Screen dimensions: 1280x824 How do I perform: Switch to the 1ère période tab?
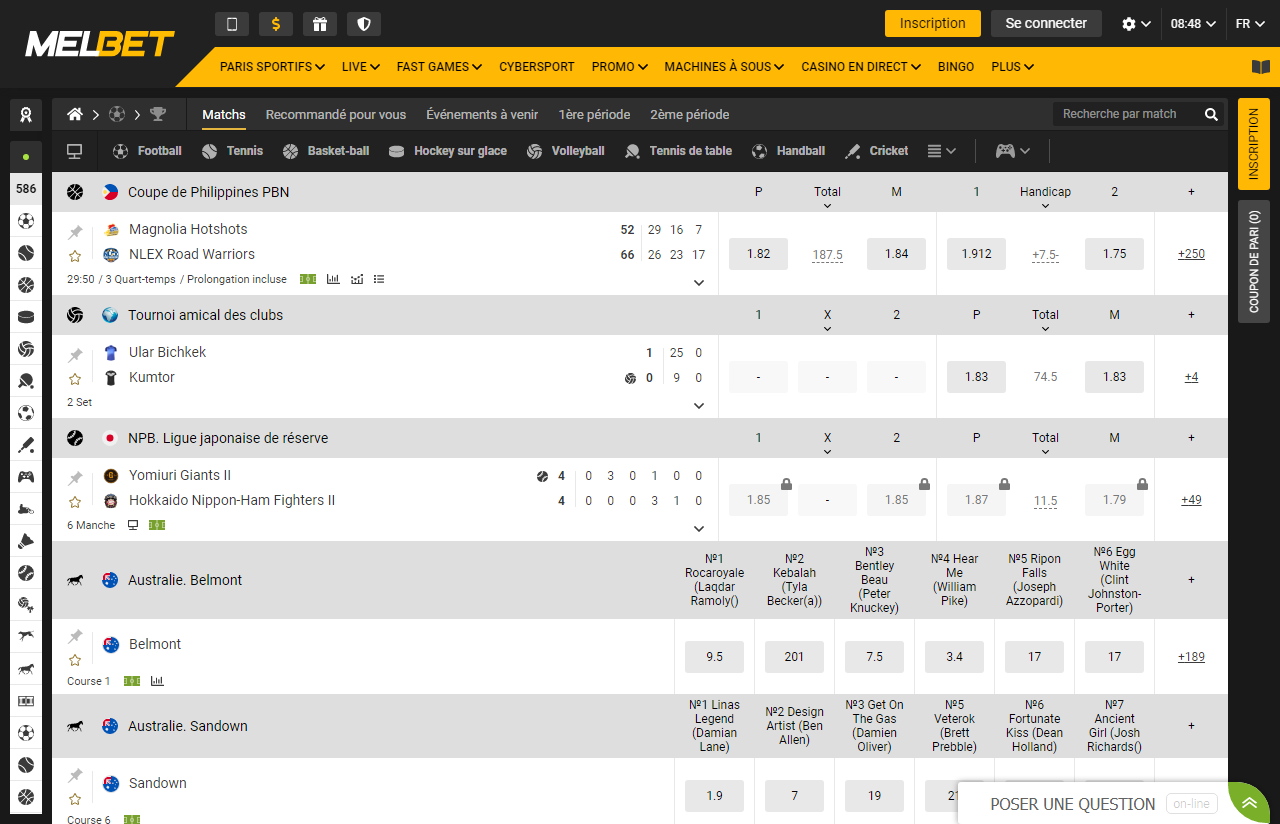coord(594,114)
